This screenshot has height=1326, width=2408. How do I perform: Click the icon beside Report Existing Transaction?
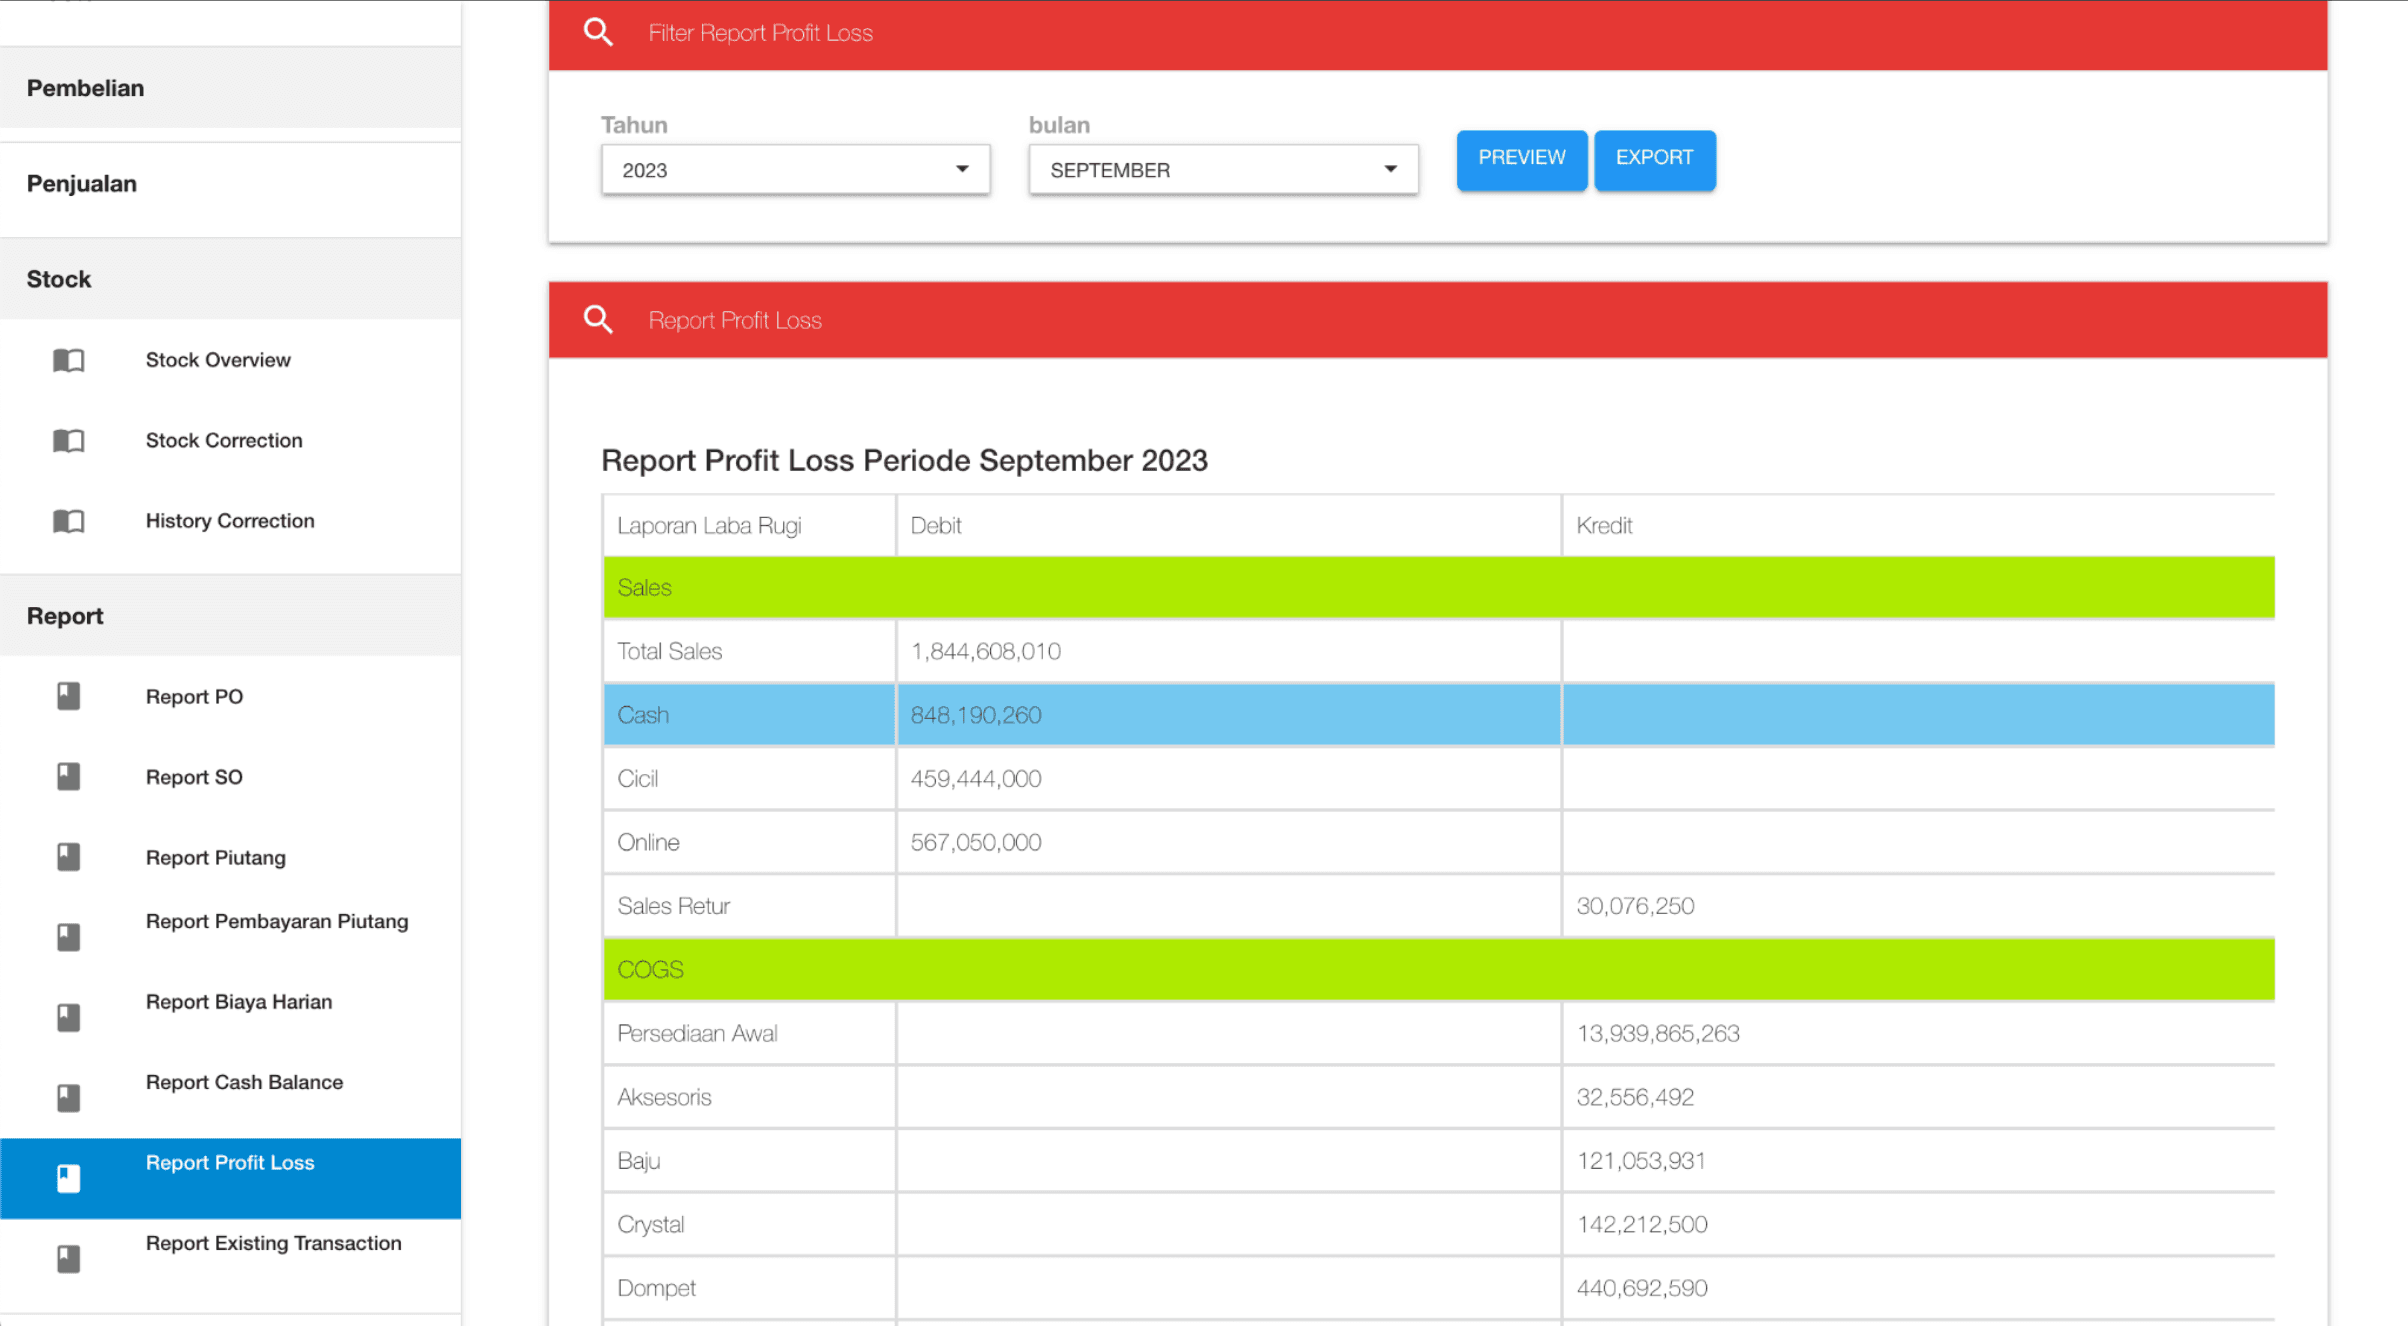tap(68, 1259)
